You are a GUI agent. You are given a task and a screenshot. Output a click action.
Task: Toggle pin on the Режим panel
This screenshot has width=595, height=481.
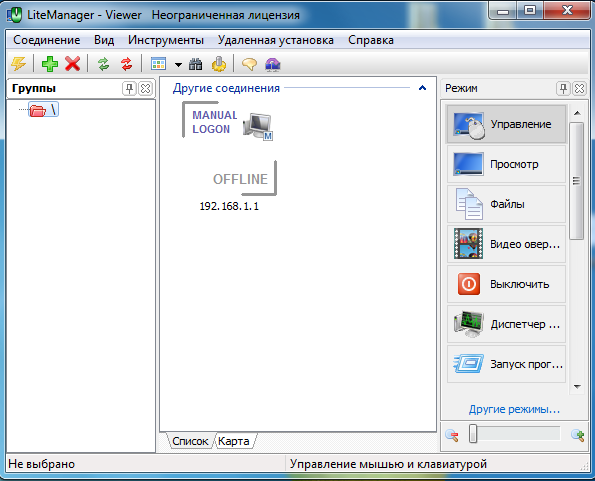(563, 88)
